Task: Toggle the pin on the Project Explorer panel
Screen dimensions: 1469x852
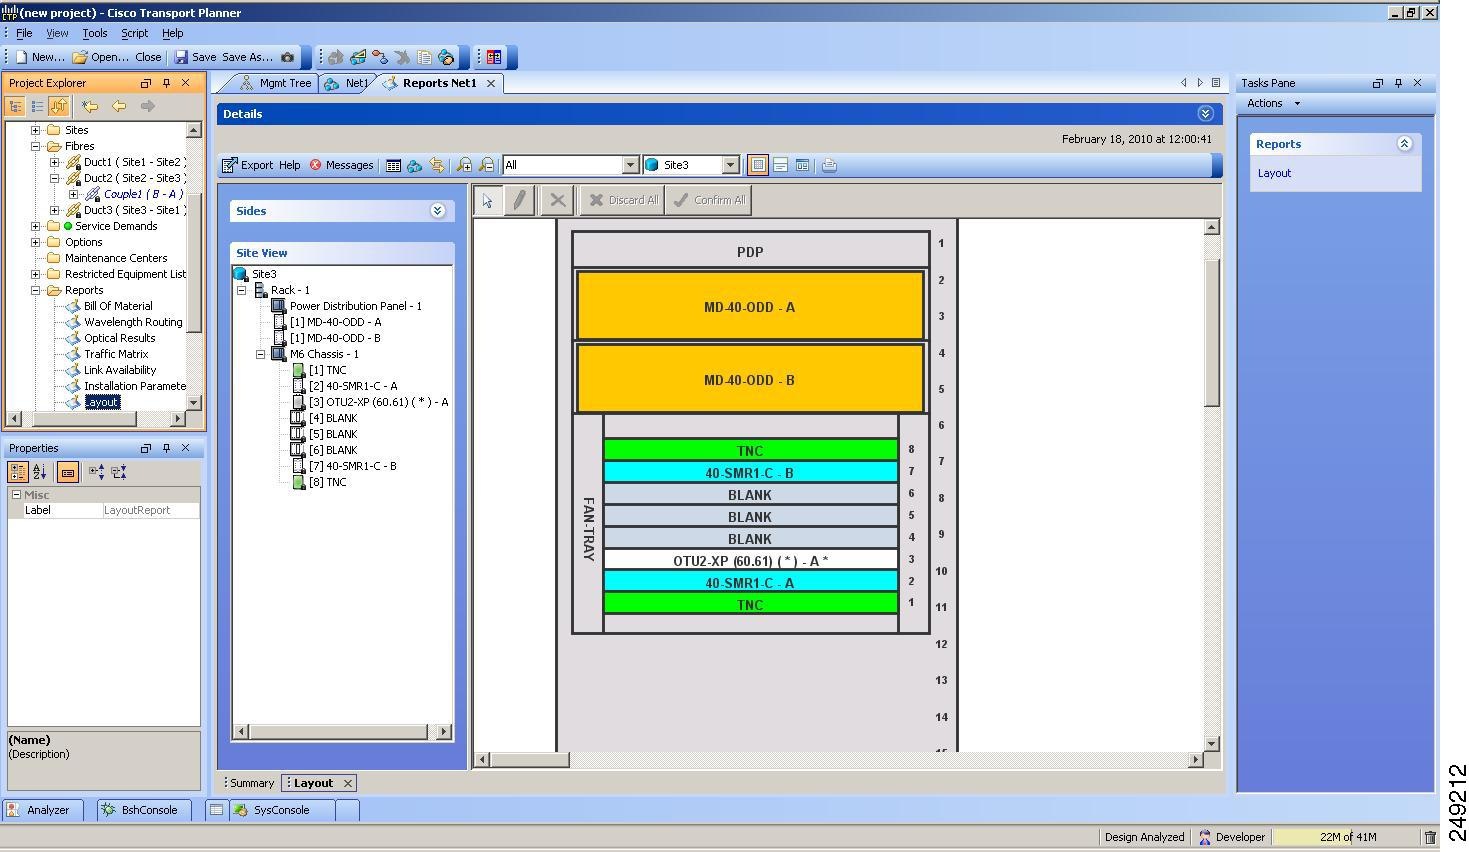Action: pyautogui.click(x=166, y=83)
